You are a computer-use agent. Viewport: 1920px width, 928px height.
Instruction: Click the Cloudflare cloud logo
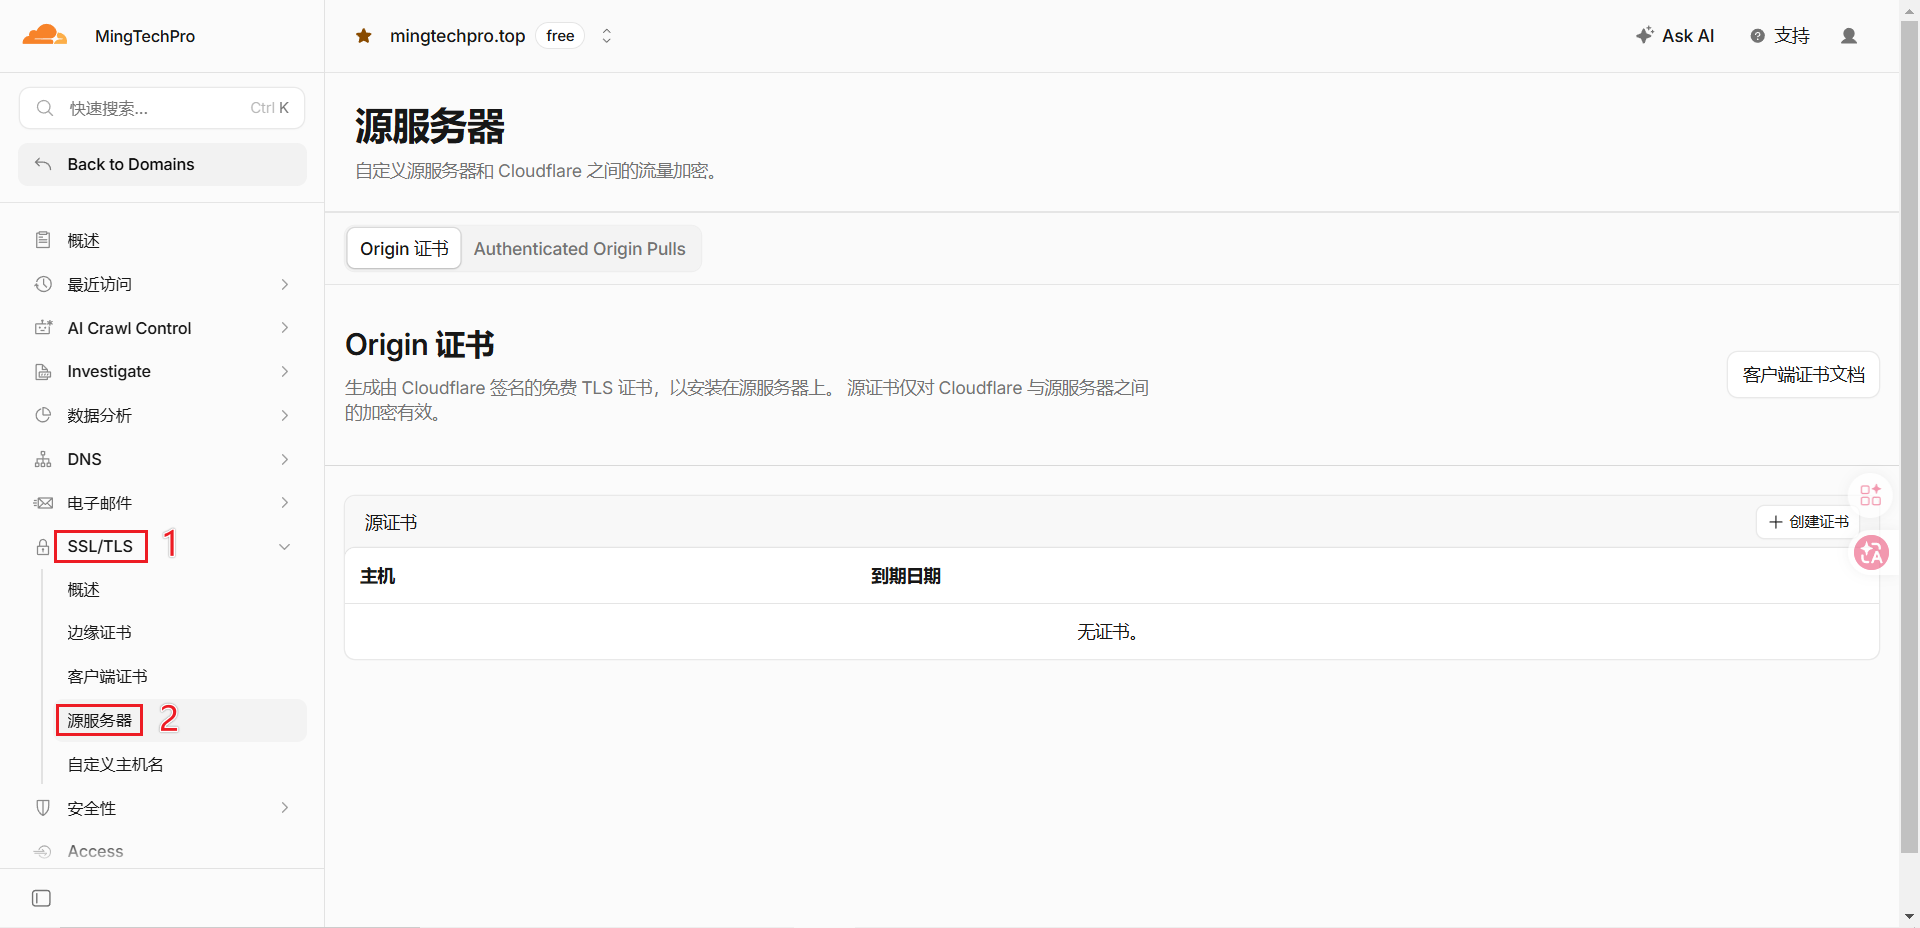[45, 35]
